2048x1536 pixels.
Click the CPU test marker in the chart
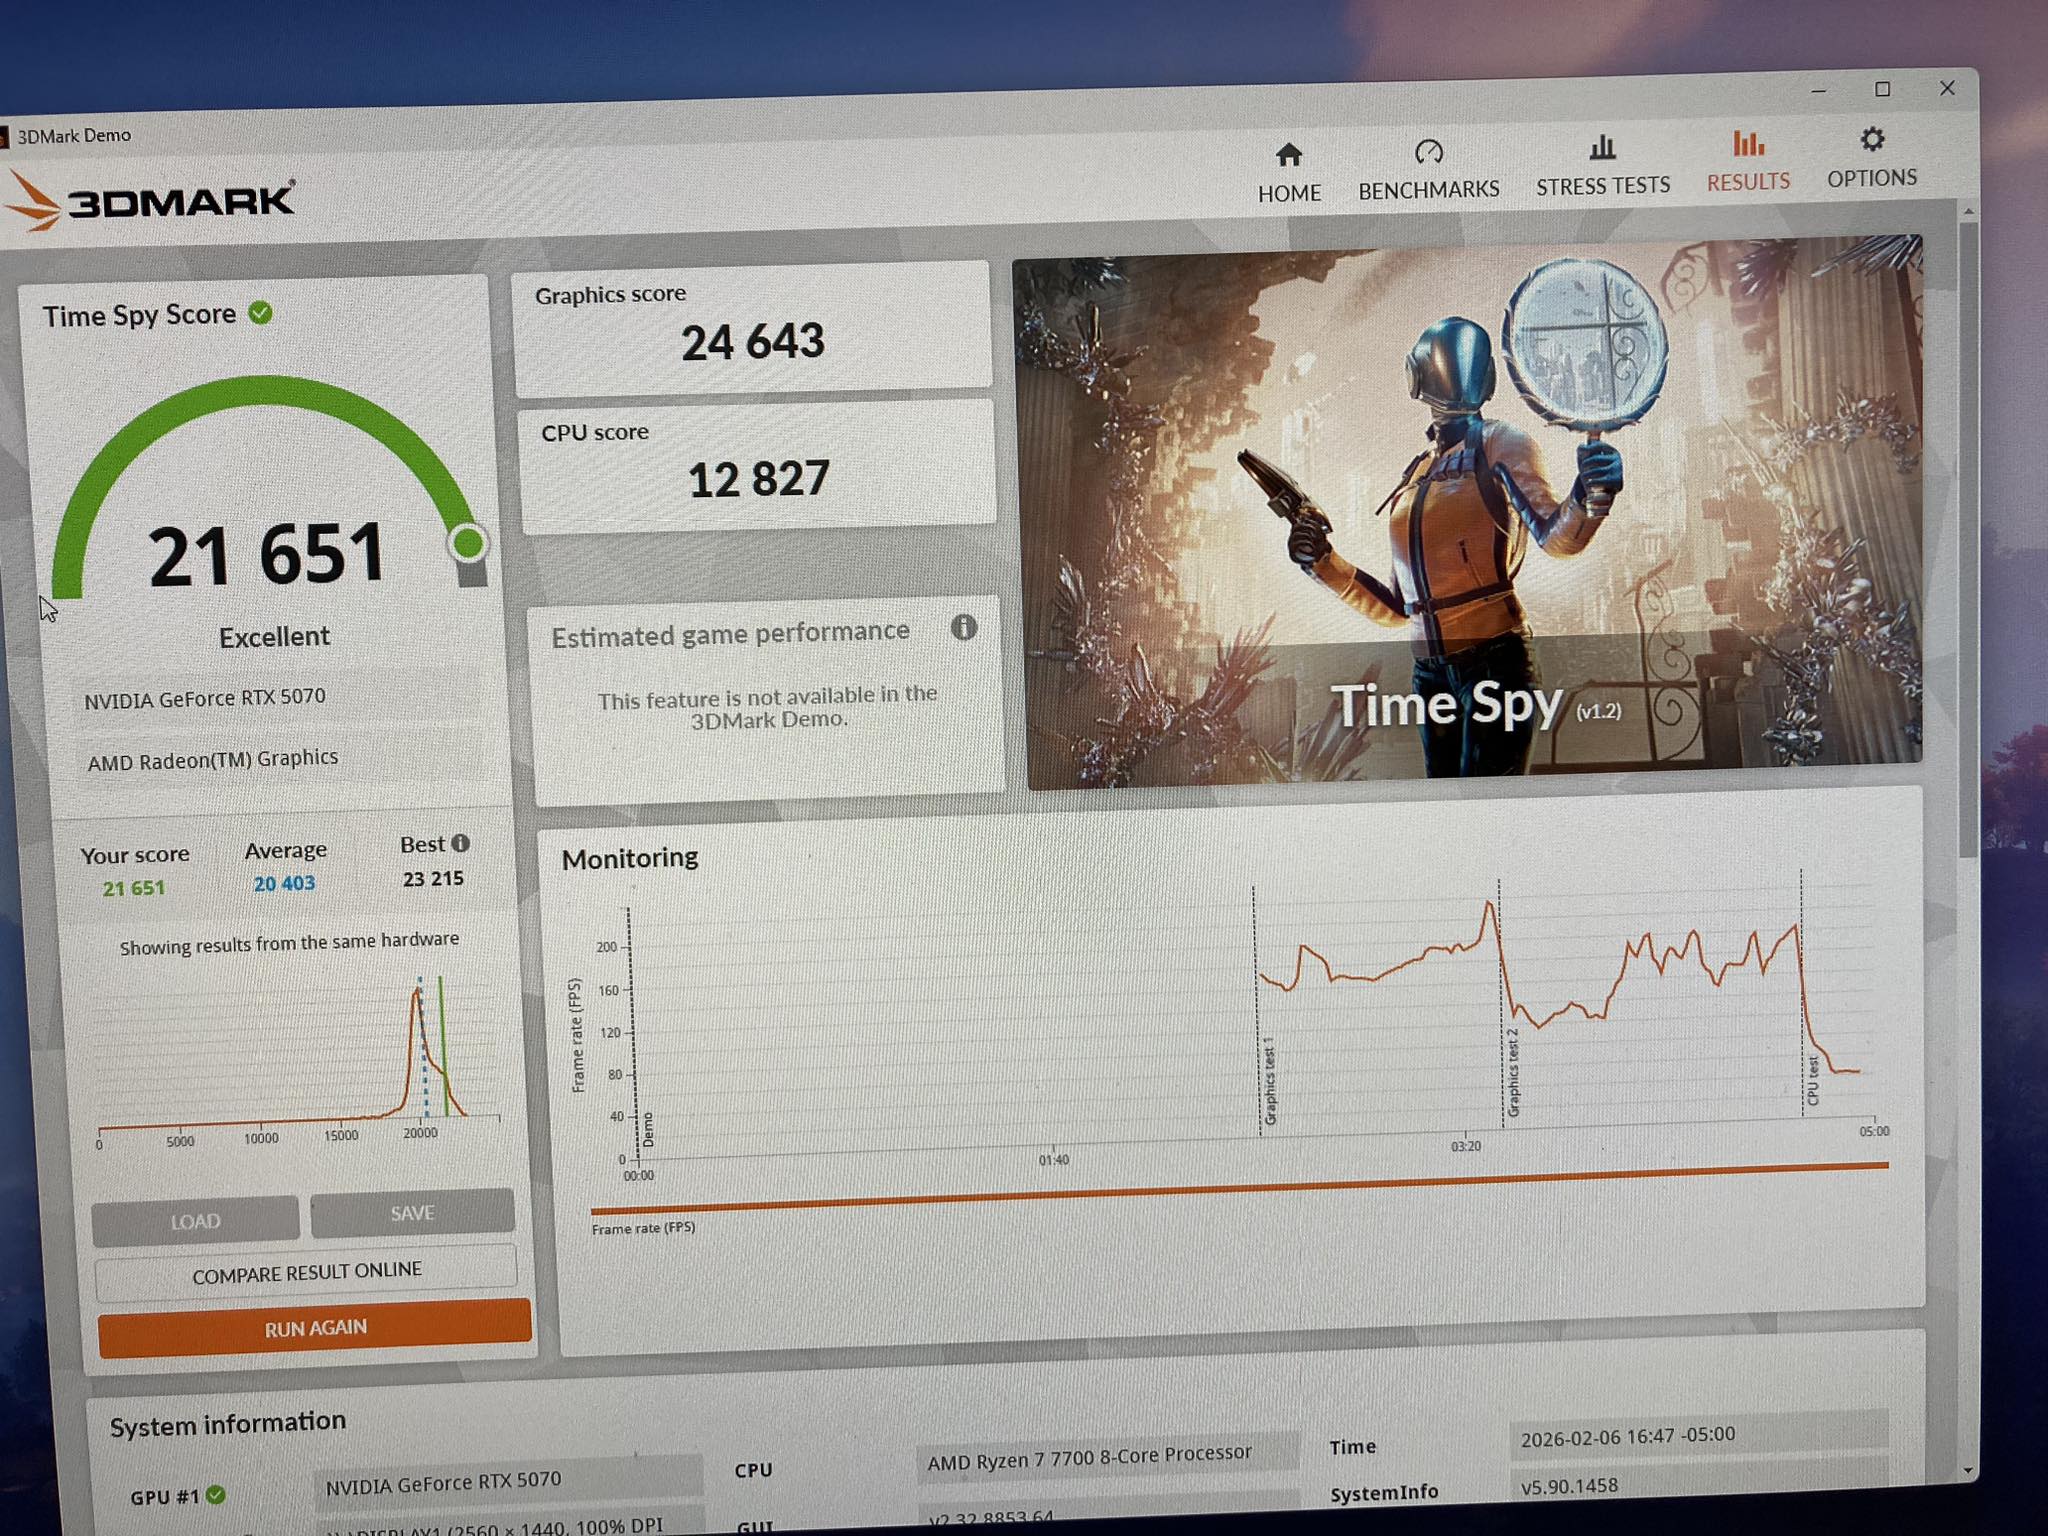(x=1812, y=1081)
